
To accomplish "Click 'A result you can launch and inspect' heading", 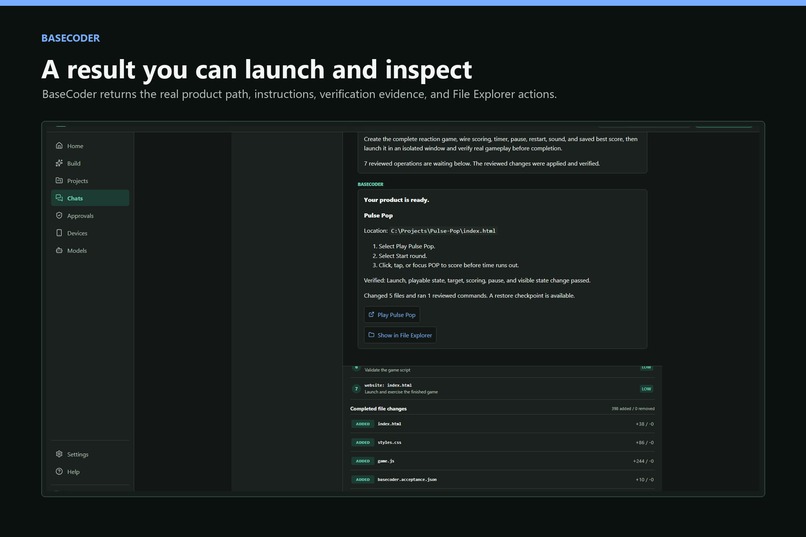I will [257, 69].
